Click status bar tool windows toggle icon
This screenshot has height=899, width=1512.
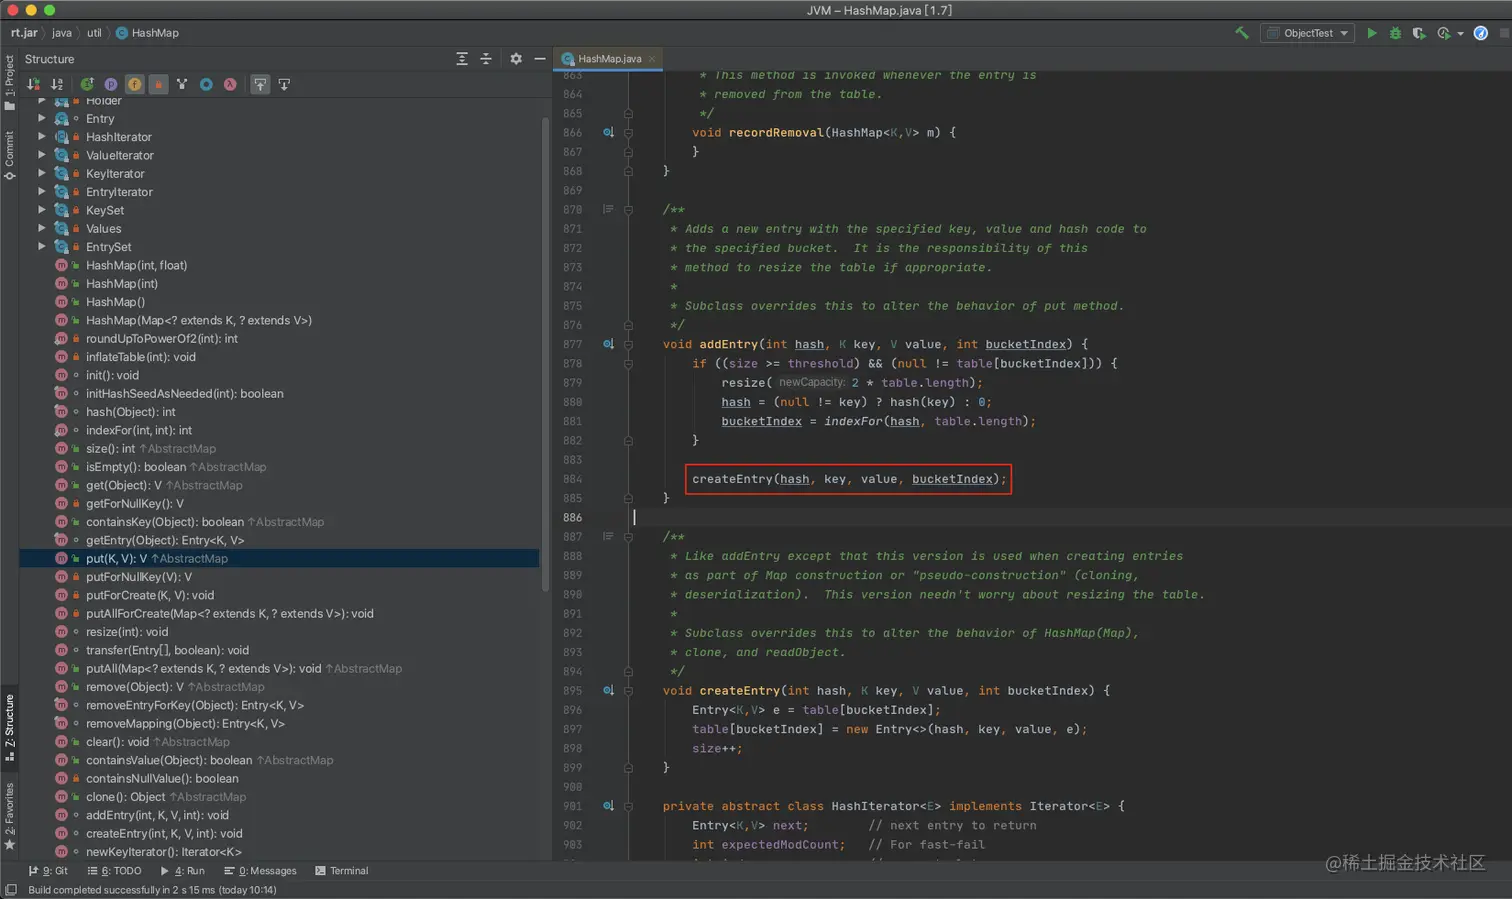[x=11, y=890]
